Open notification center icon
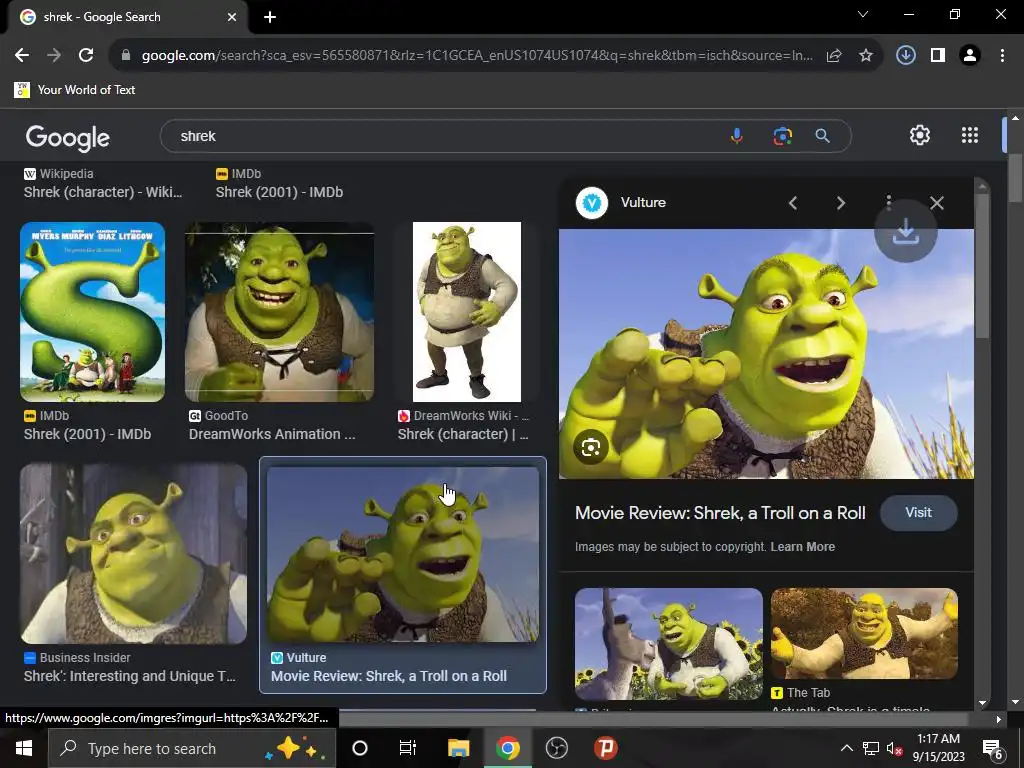This screenshot has height=768, width=1024. click(x=993, y=748)
